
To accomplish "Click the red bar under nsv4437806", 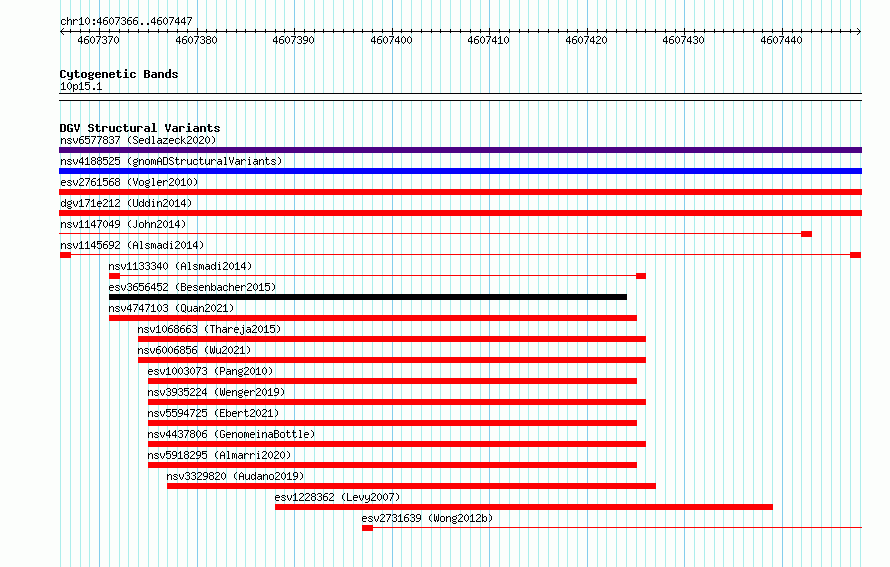I will (x=397, y=444).
